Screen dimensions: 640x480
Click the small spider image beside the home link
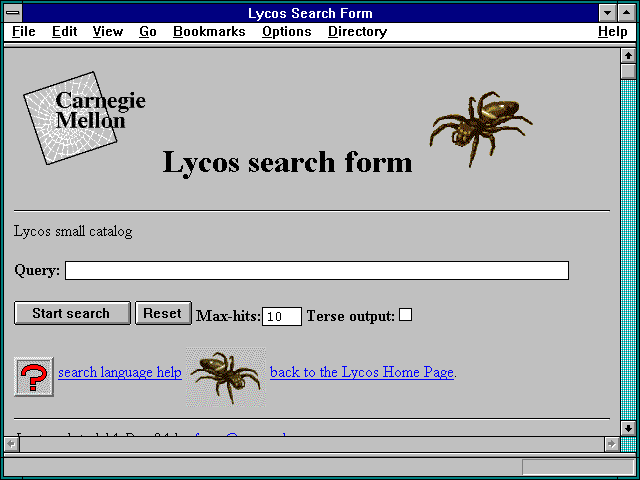pyautogui.click(x=226, y=377)
